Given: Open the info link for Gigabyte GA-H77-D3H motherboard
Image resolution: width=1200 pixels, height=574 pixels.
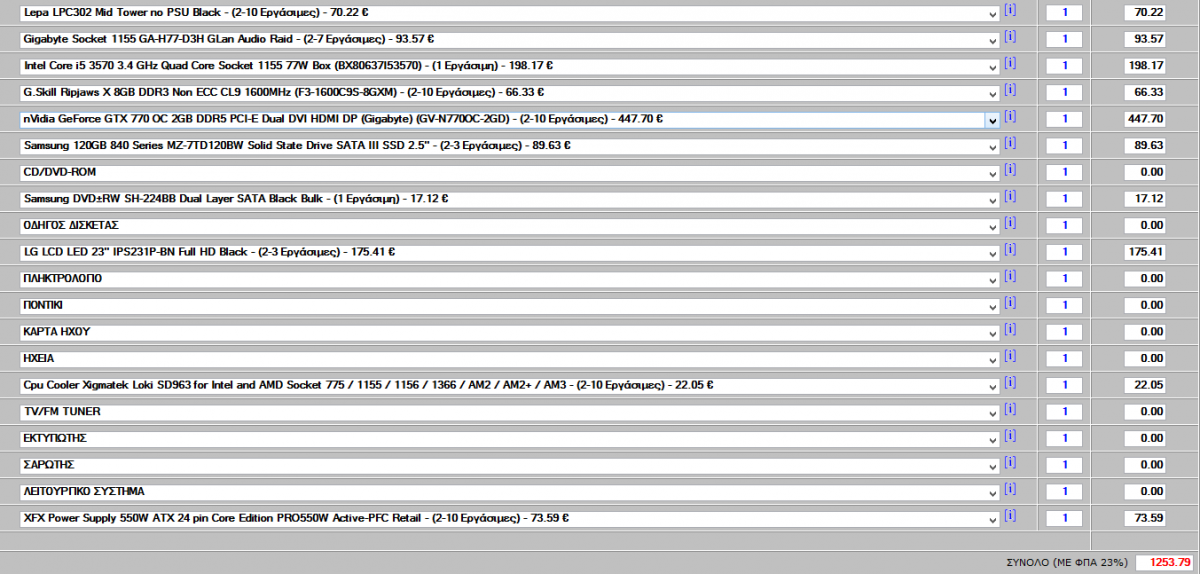Looking at the screenshot, I should (1010, 37).
